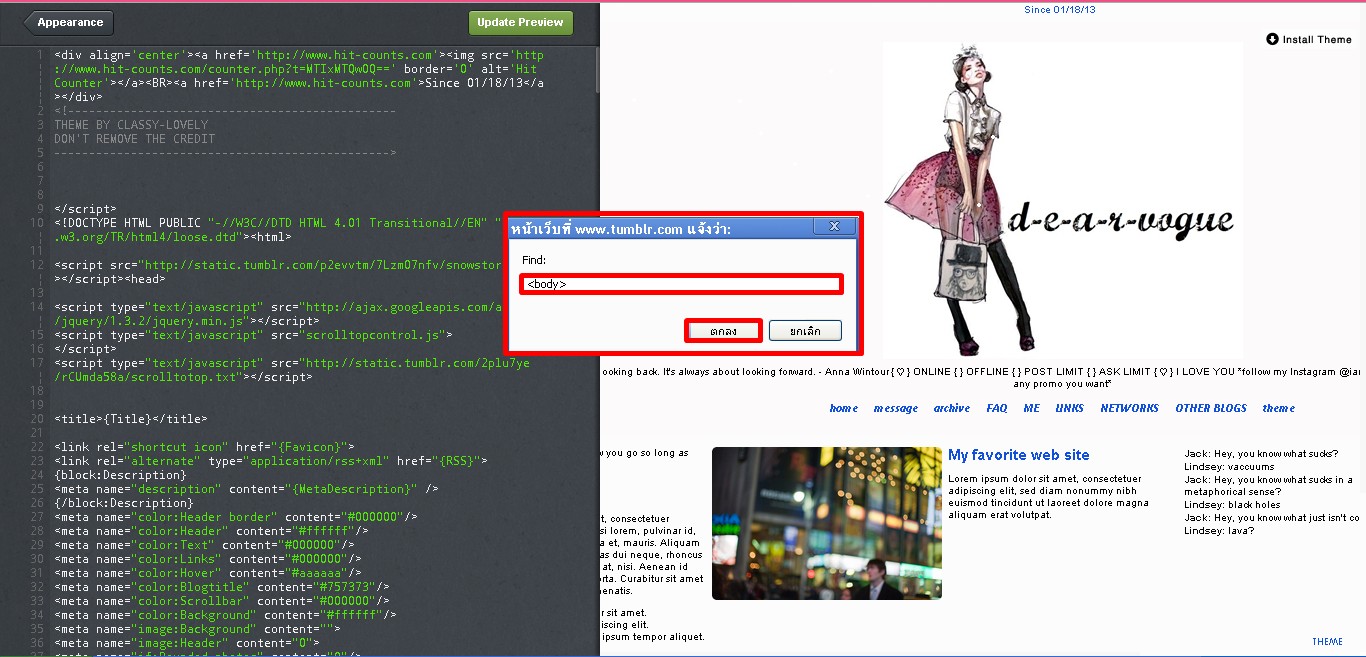The width and height of the screenshot is (1366, 657).
Task: Click the THEME BY CLASSY-LOVELY comment line
Action: (x=131, y=125)
